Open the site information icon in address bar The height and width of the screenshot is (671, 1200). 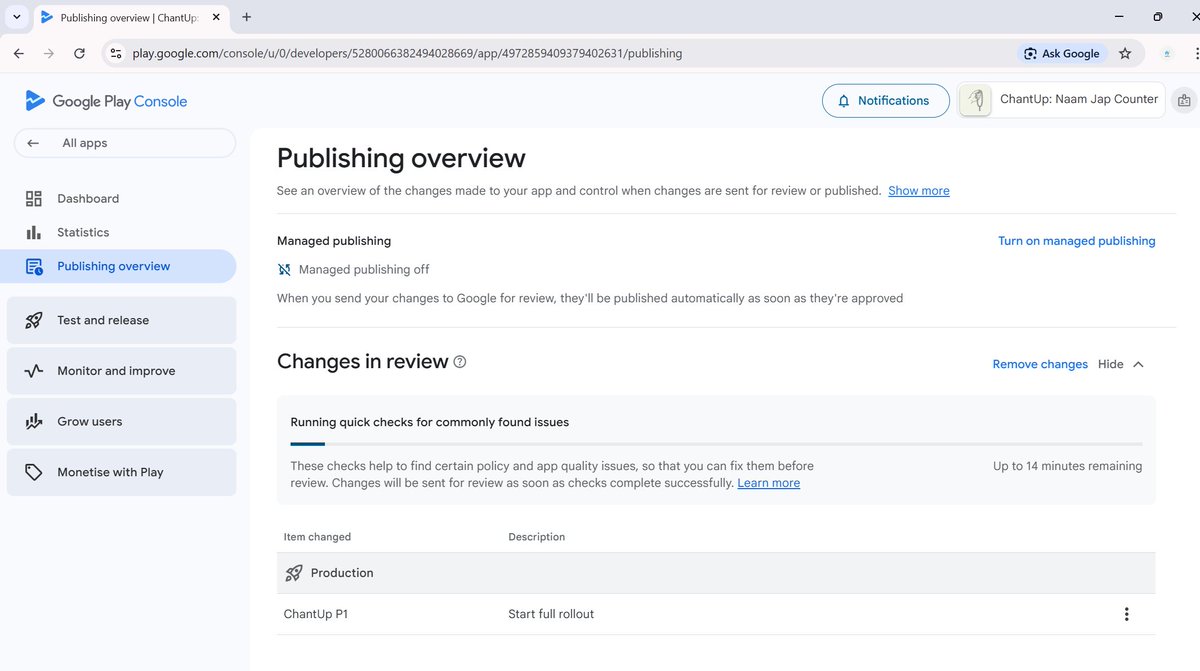click(x=116, y=54)
